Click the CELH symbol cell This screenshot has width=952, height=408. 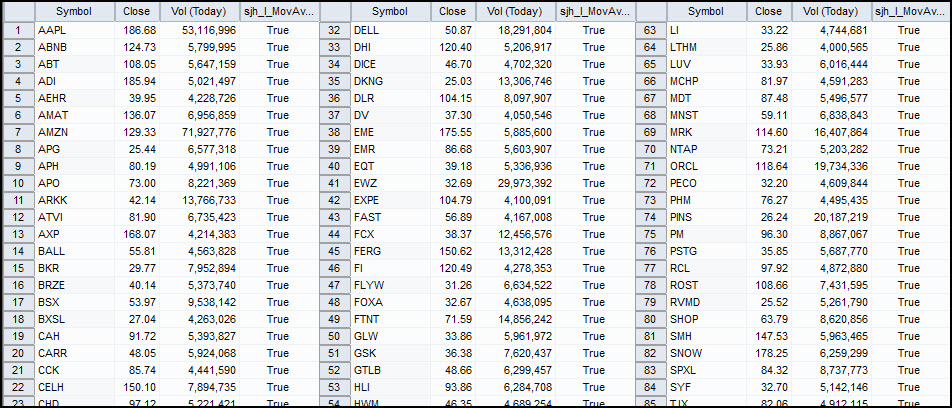pyautogui.click(x=75, y=387)
